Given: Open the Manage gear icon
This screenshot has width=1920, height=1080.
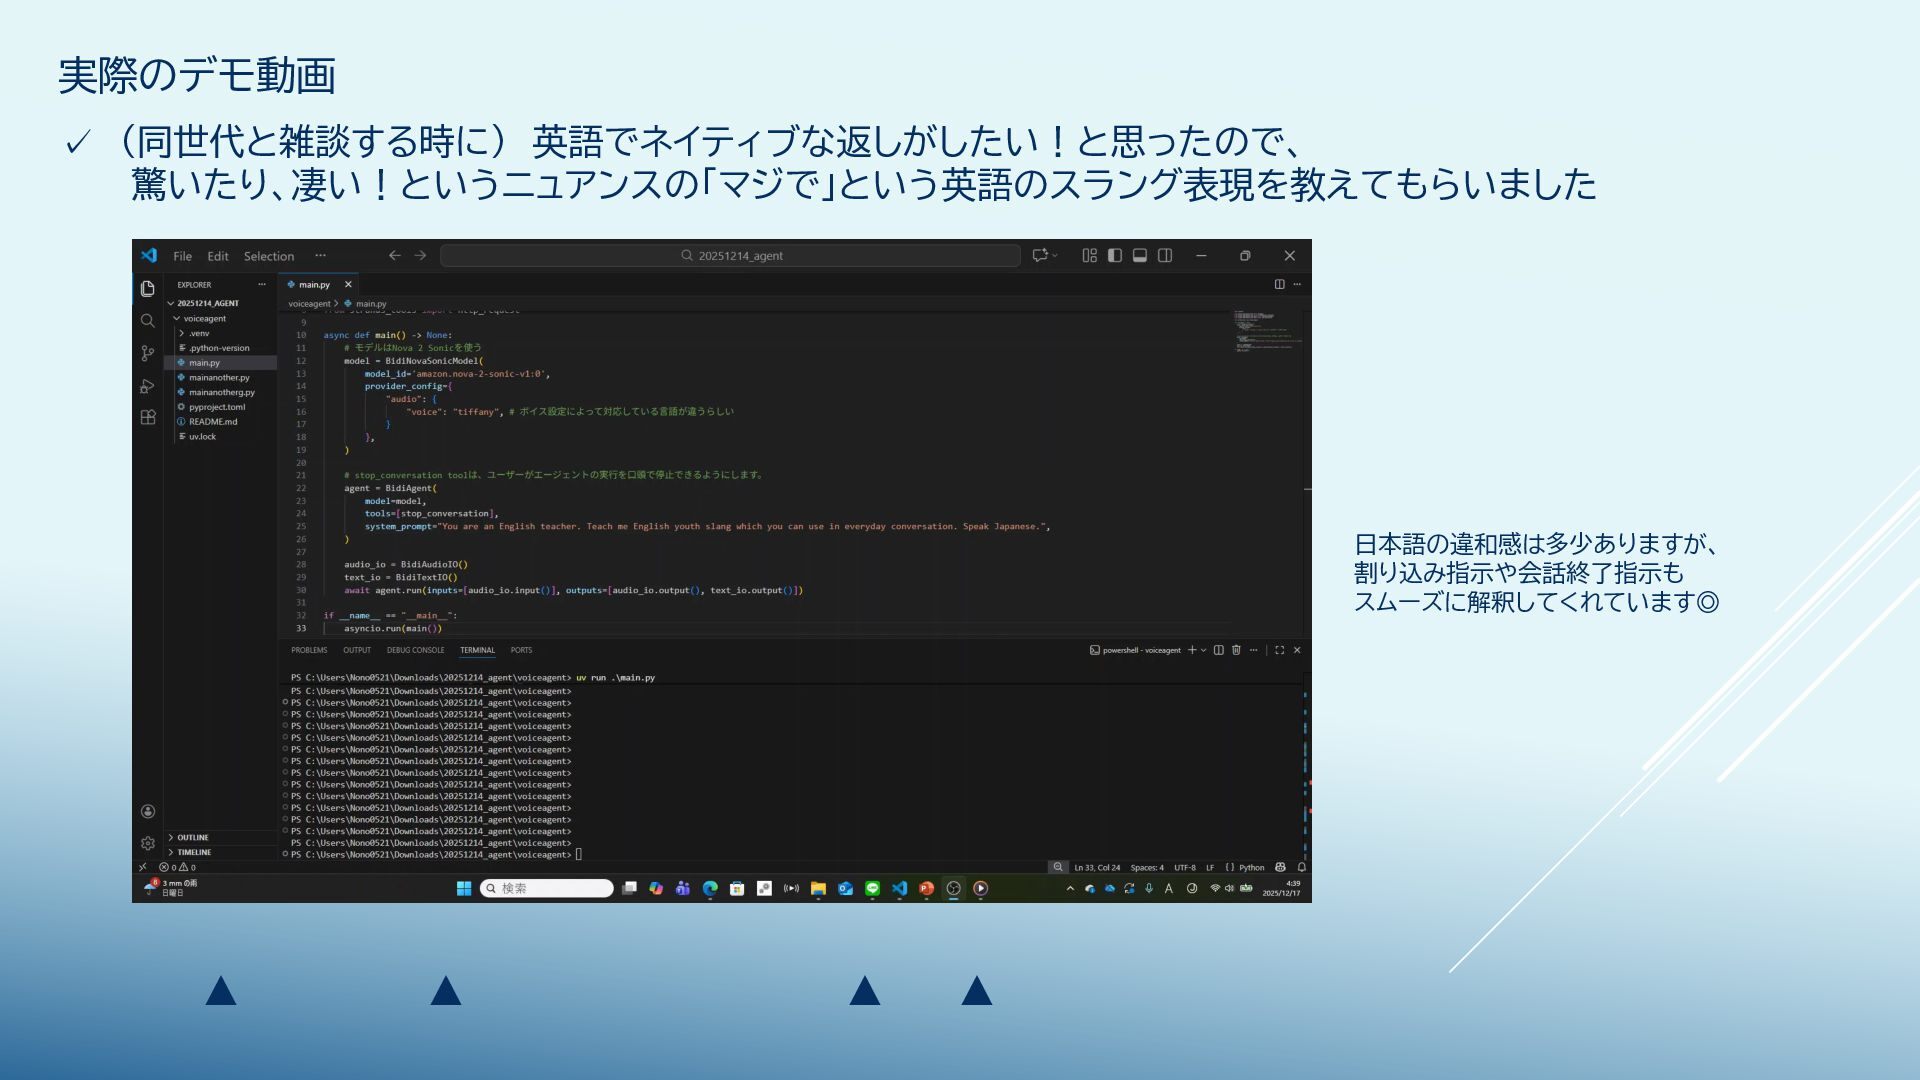Looking at the screenshot, I should (x=148, y=843).
